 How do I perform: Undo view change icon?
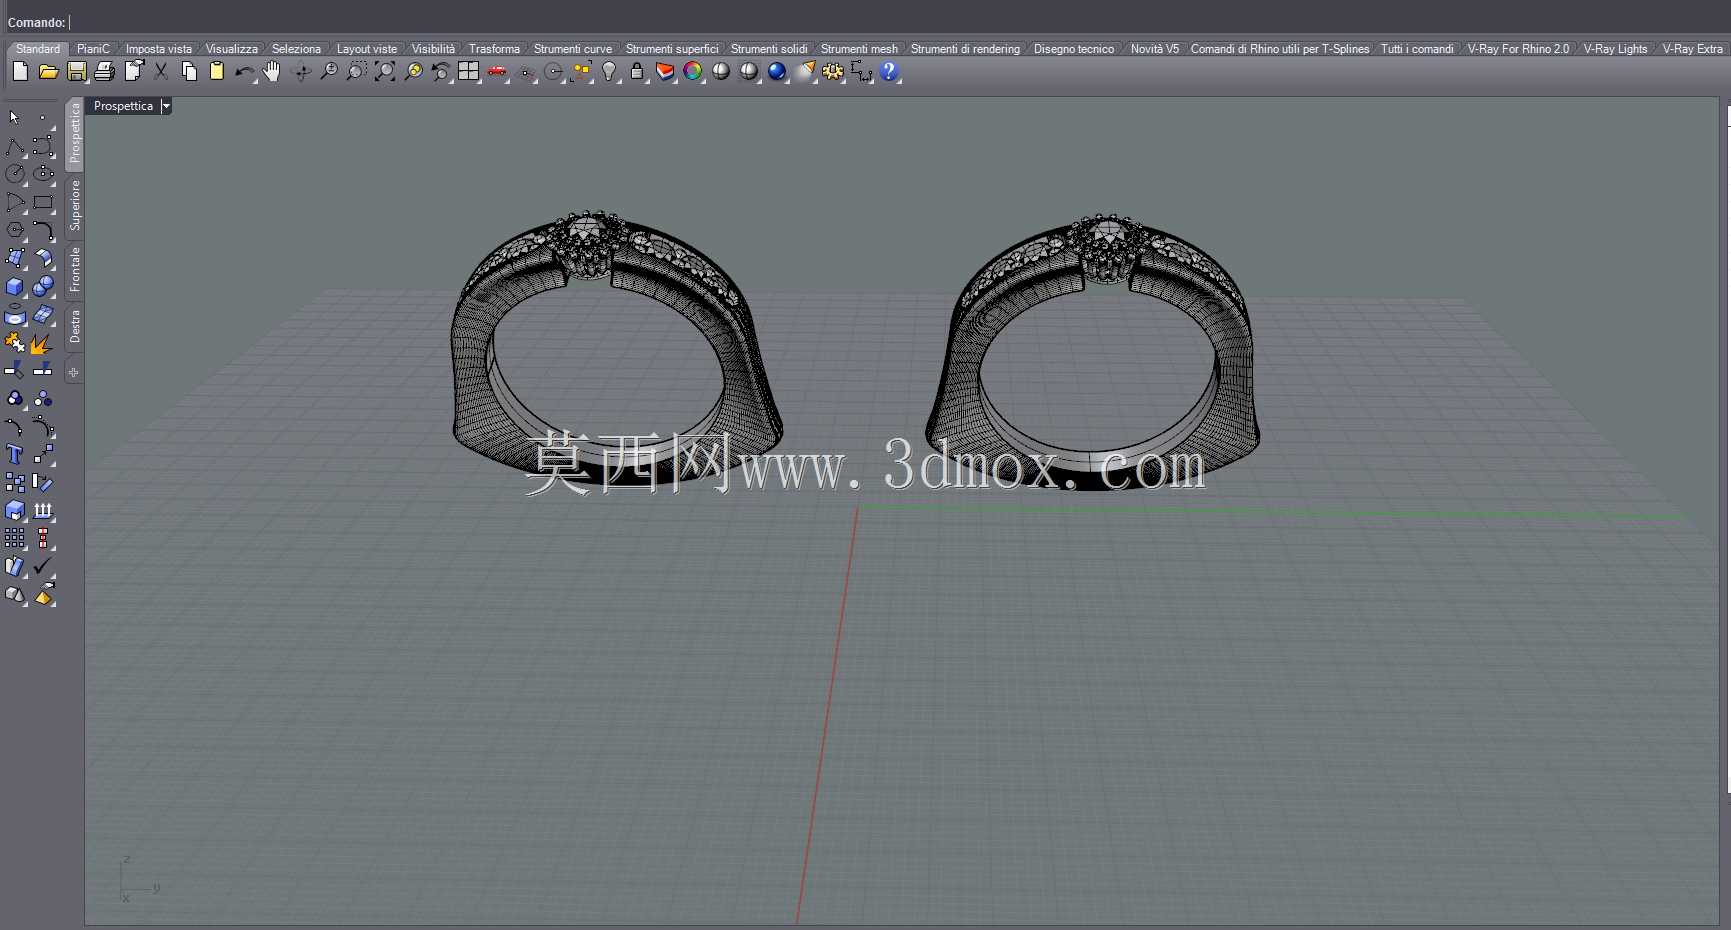point(441,71)
